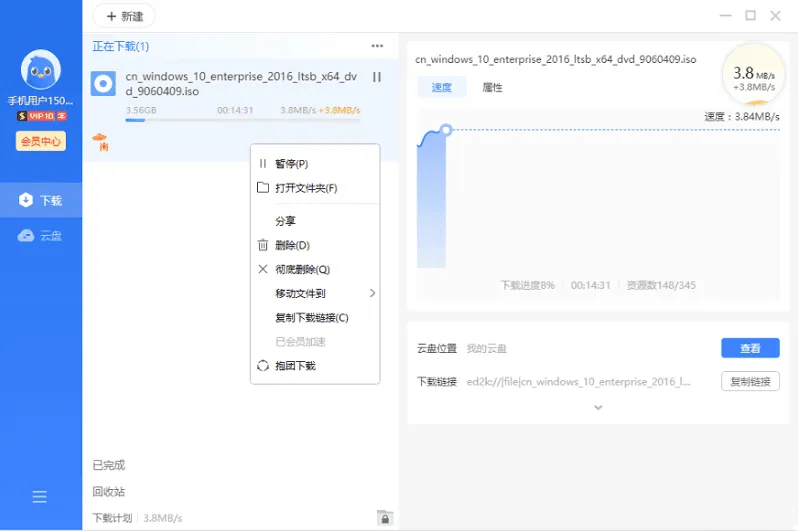Click the 我的云盘 cloud location text

tap(487, 348)
